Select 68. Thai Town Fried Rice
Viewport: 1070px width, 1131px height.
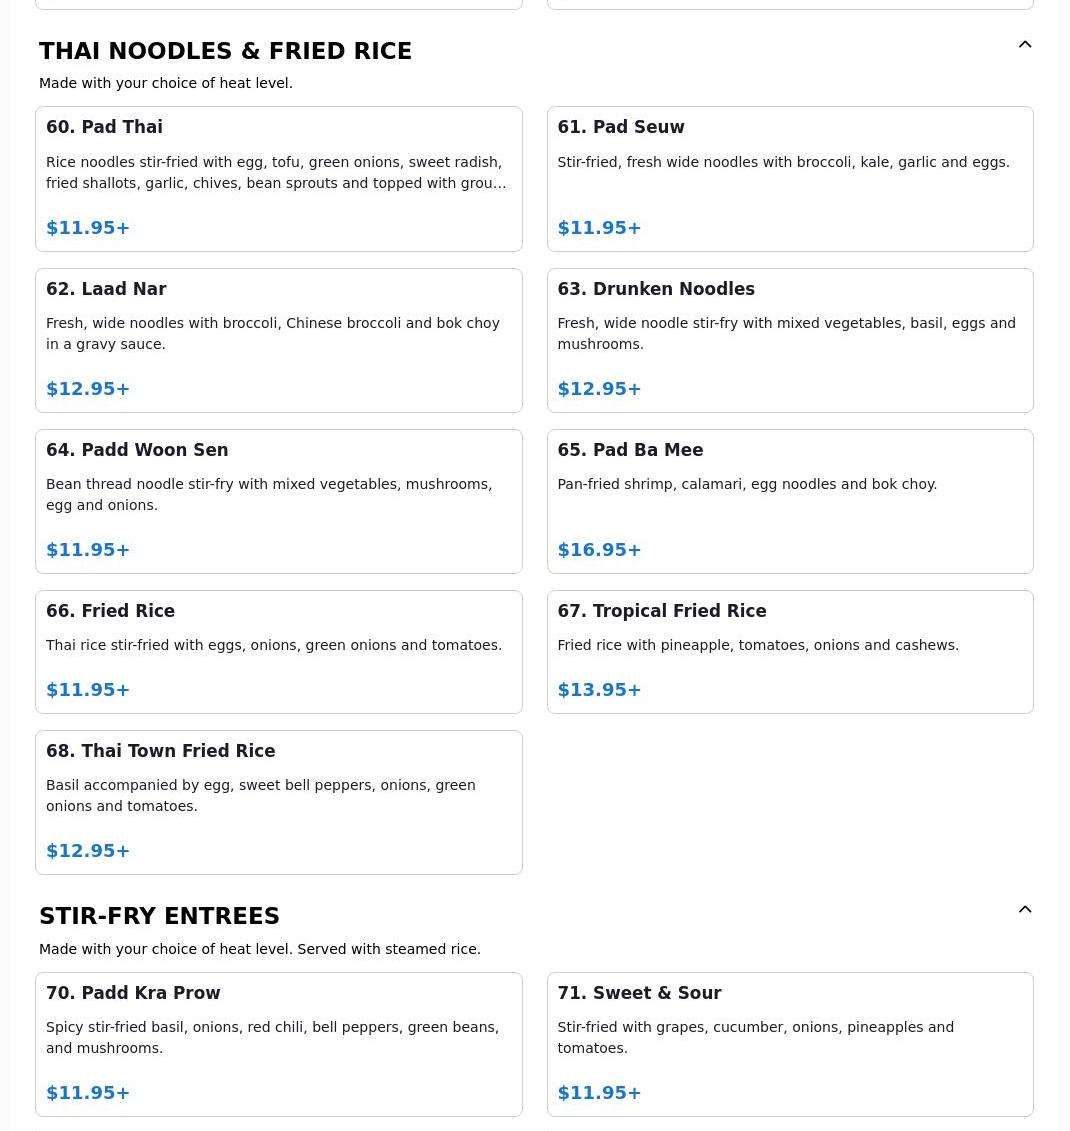[278, 802]
